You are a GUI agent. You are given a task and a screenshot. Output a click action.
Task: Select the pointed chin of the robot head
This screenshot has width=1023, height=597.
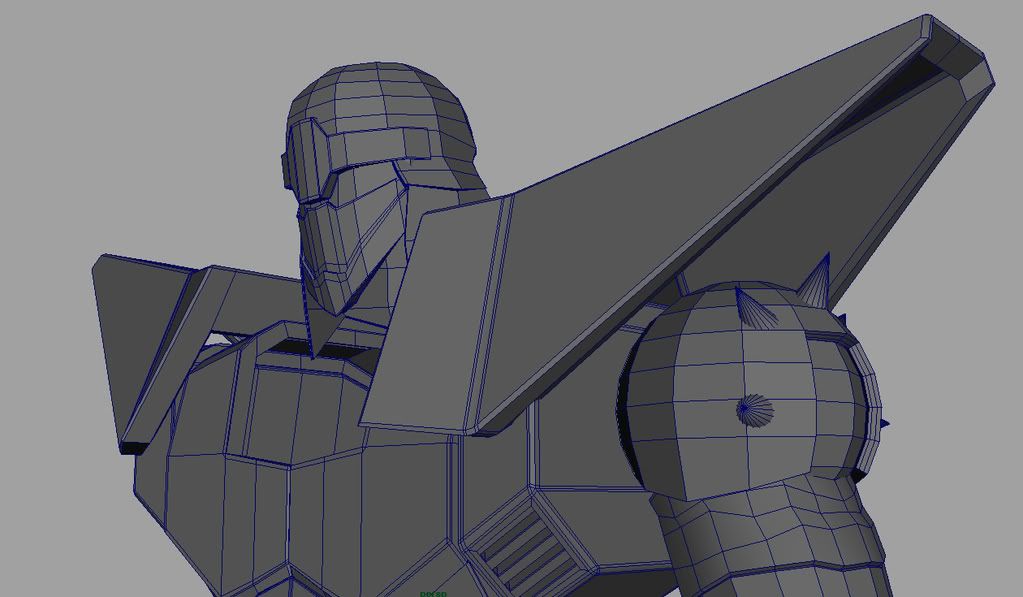click(x=320, y=330)
